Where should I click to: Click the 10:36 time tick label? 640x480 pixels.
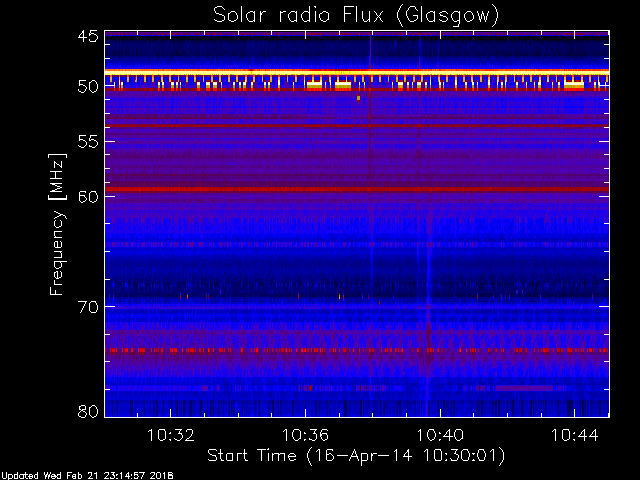tap(305, 436)
